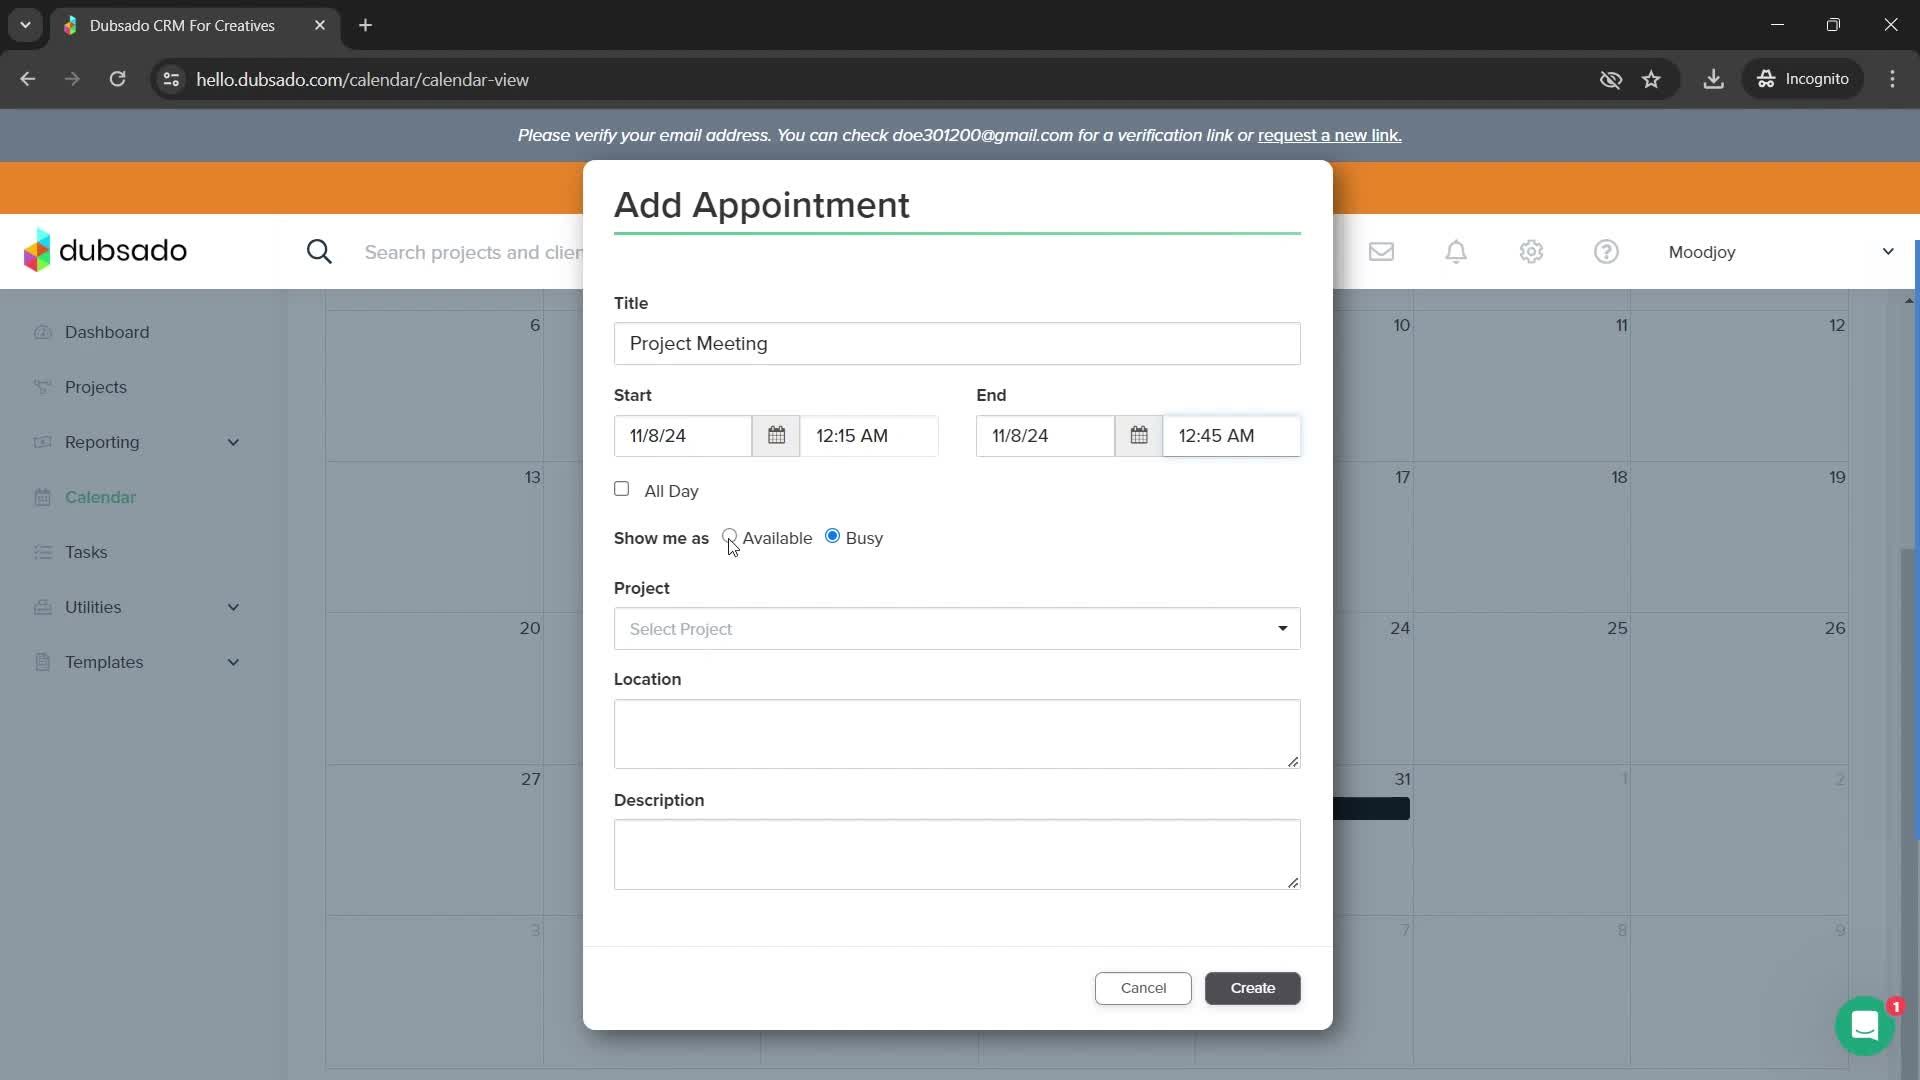Click the Dubsado logo

tap(105, 251)
